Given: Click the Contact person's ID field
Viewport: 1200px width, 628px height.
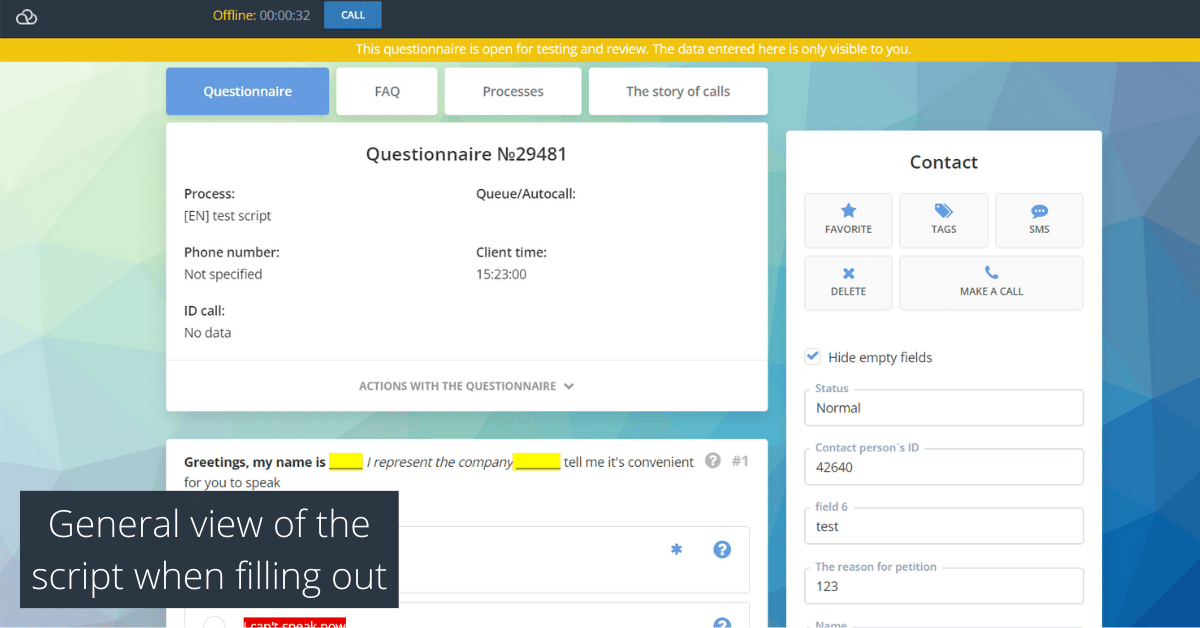Looking at the screenshot, I should point(944,466).
